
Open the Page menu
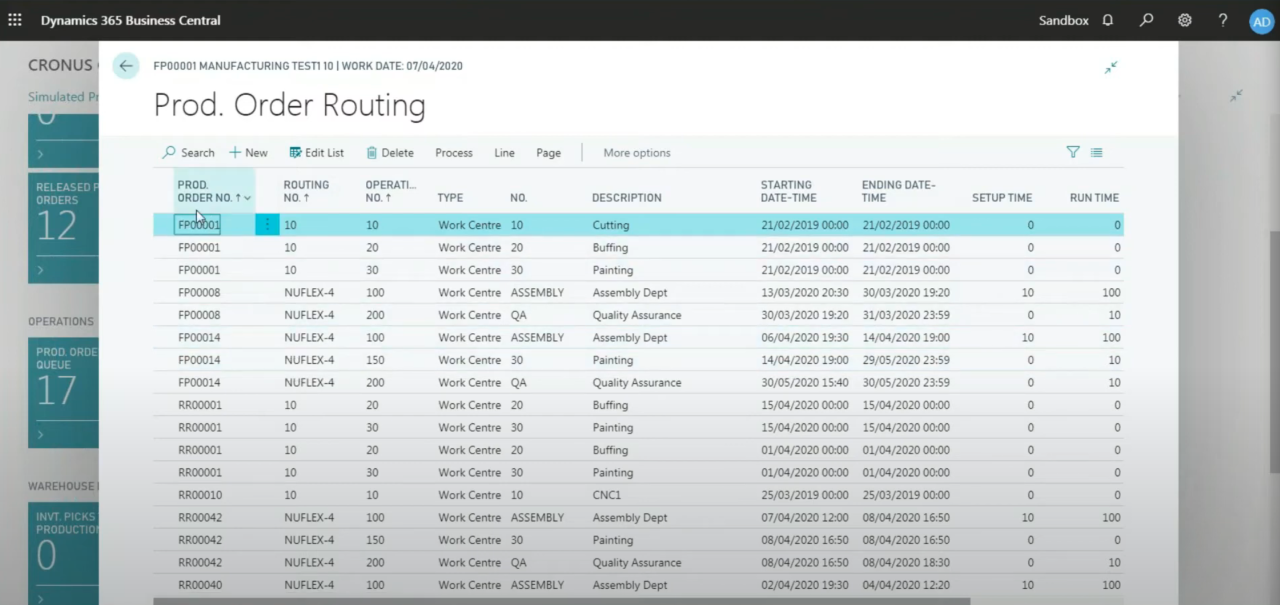[x=548, y=153]
